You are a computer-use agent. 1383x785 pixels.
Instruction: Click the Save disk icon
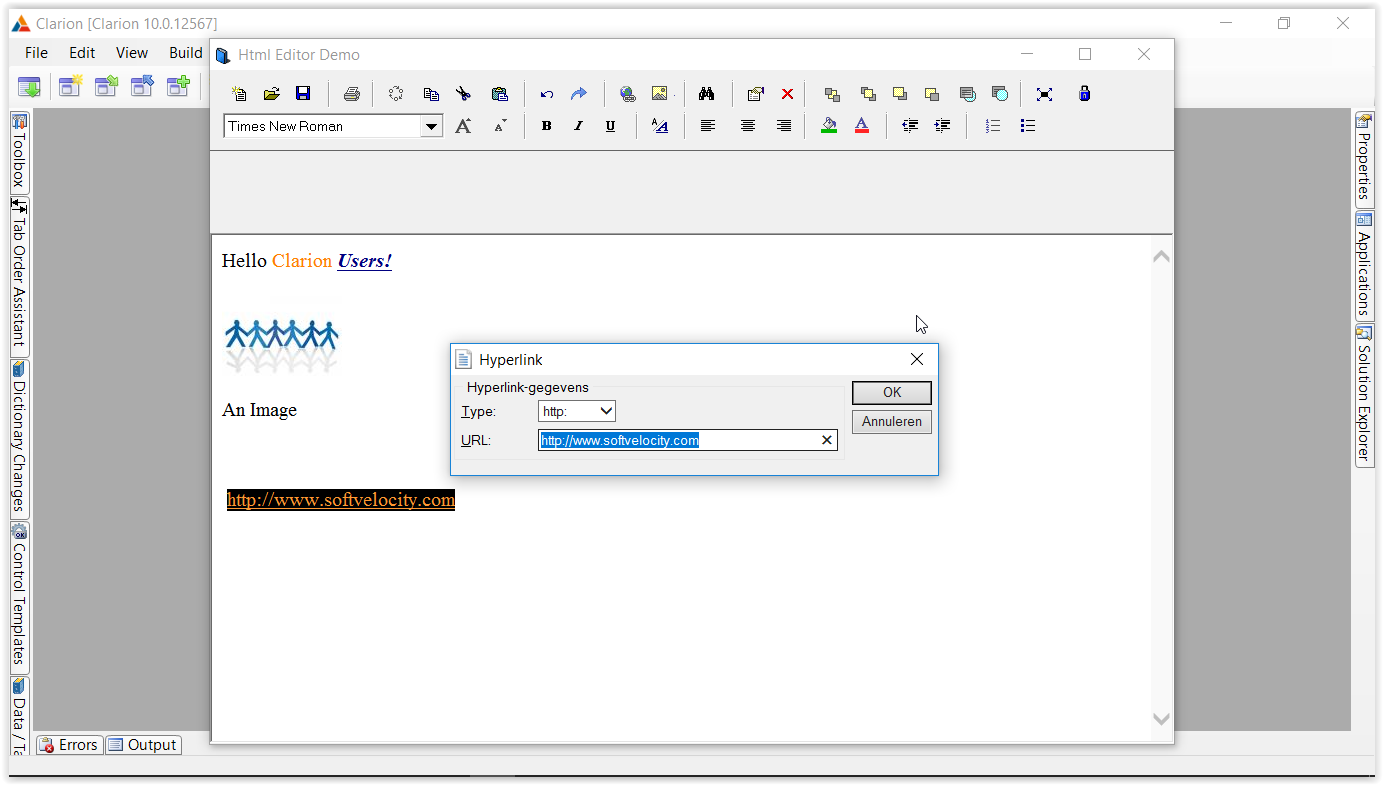click(303, 94)
